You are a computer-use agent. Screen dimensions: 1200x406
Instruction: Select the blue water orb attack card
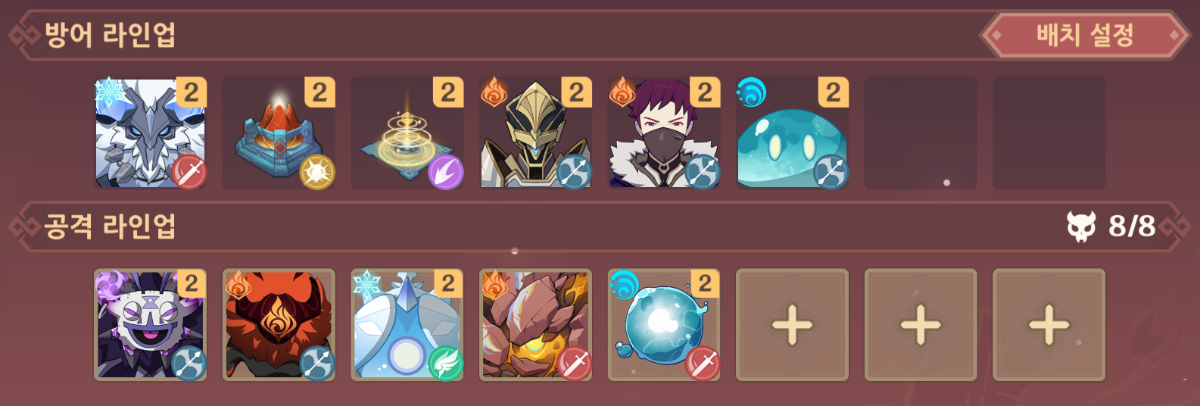click(663, 324)
